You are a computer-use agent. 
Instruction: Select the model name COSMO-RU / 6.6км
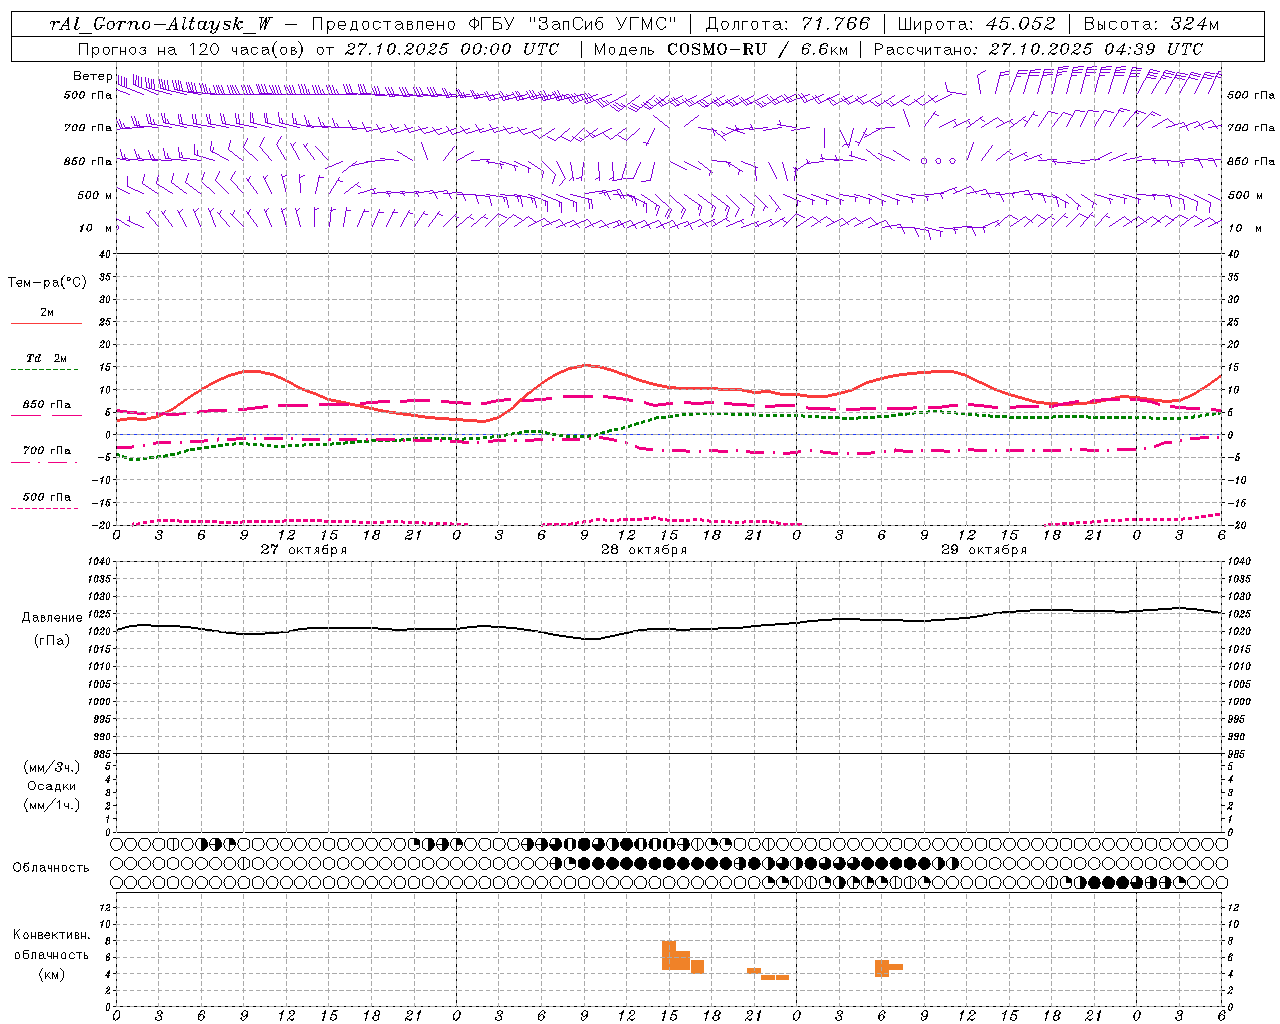(x=757, y=49)
